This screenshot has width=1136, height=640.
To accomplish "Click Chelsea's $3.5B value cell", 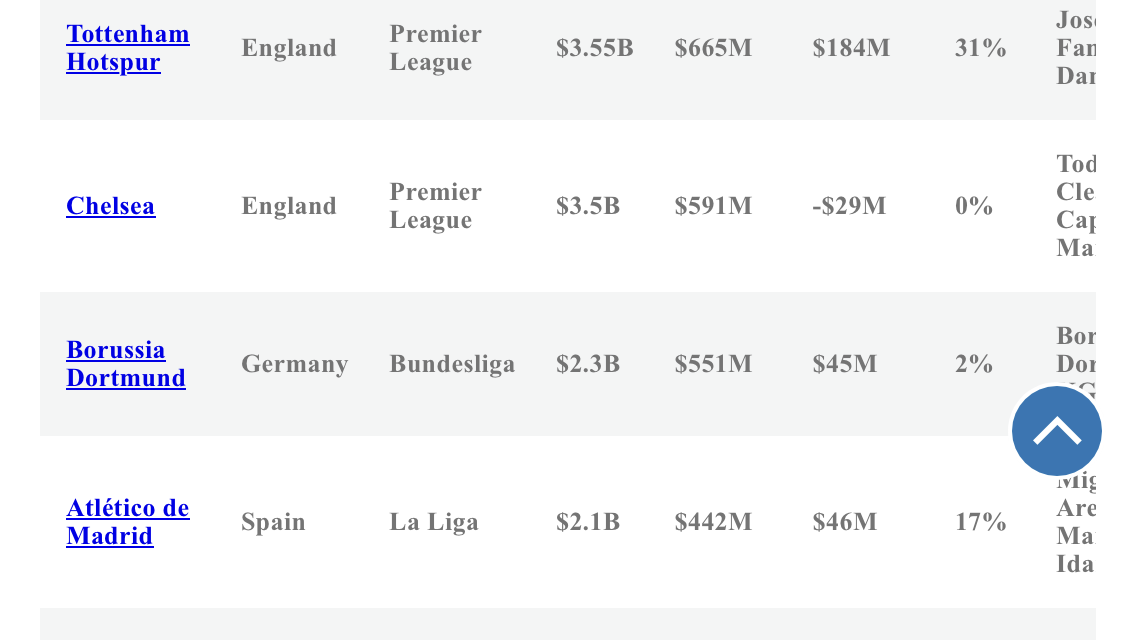I will pyautogui.click(x=588, y=206).
